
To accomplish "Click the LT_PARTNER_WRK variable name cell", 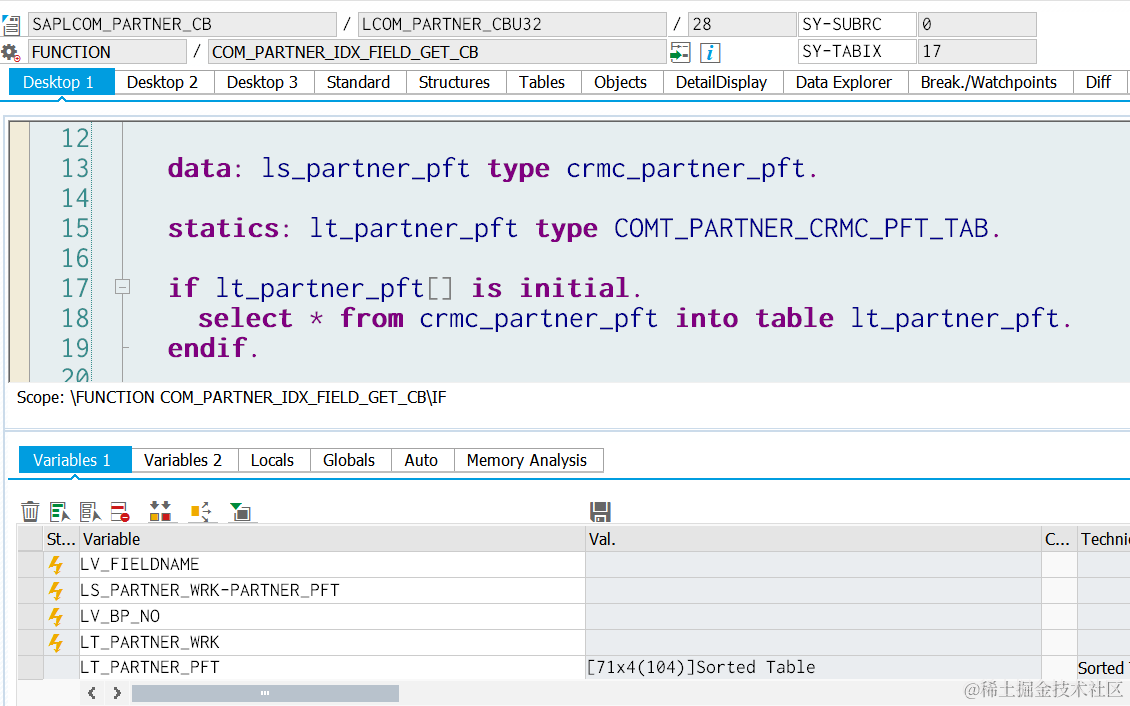I will [x=332, y=643].
